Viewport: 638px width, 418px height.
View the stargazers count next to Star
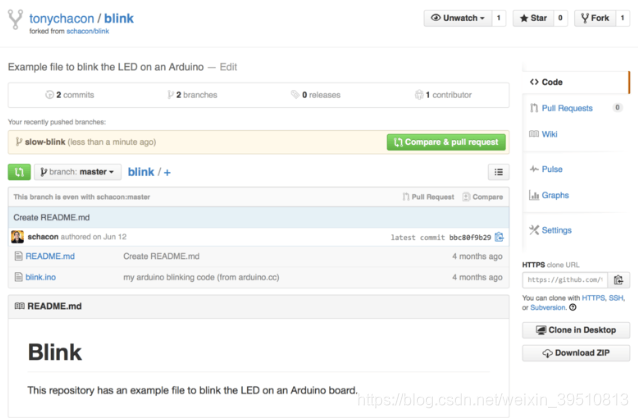560,18
